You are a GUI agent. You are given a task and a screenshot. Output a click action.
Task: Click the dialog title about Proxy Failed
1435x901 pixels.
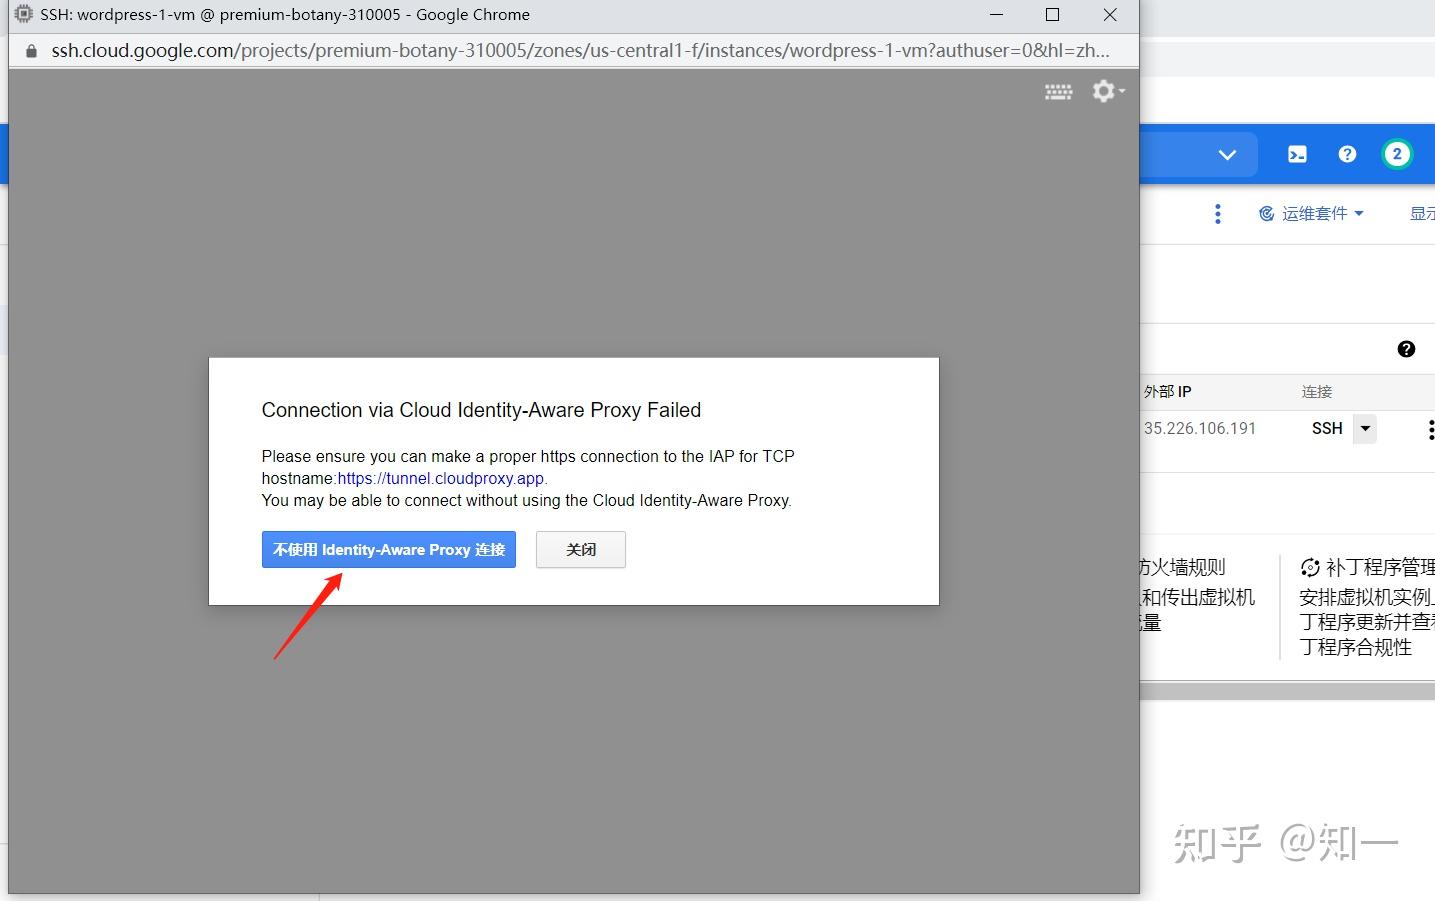coord(481,410)
